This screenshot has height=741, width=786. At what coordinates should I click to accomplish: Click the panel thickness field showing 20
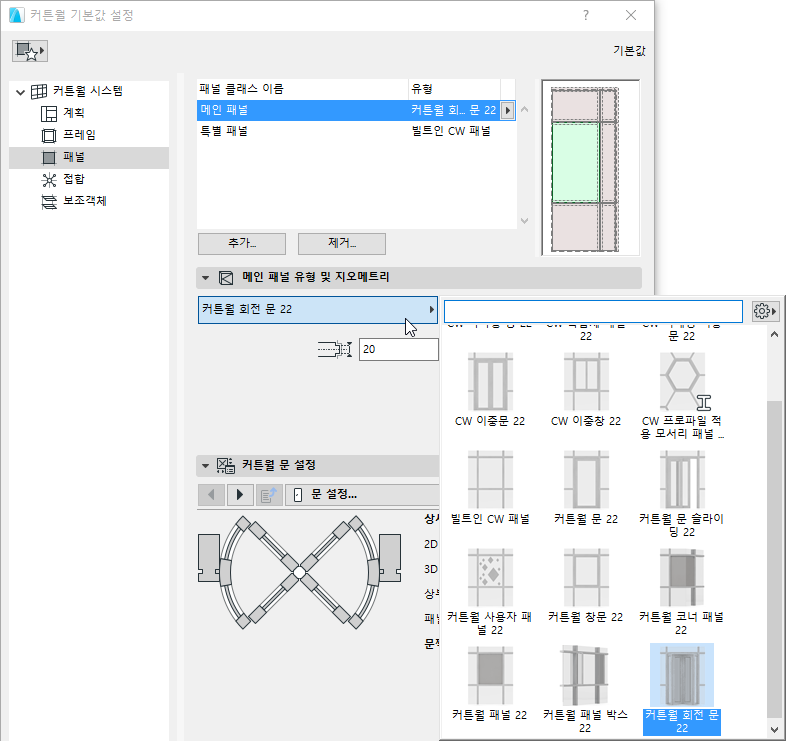pyautogui.click(x=399, y=349)
